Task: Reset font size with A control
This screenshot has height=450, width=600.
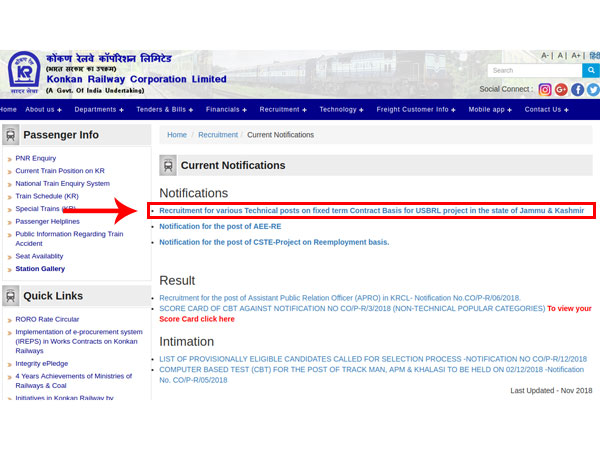Action: pyautogui.click(x=560, y=56)
